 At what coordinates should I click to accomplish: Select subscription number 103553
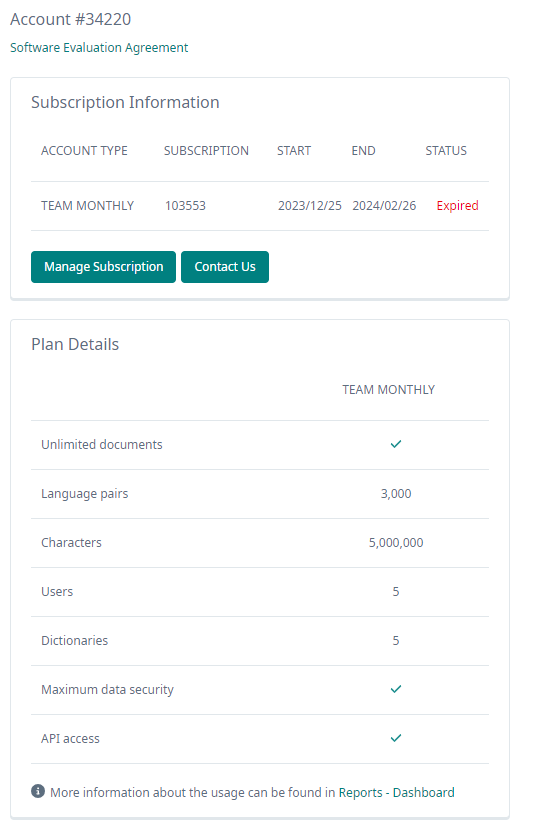coord(185,206)
